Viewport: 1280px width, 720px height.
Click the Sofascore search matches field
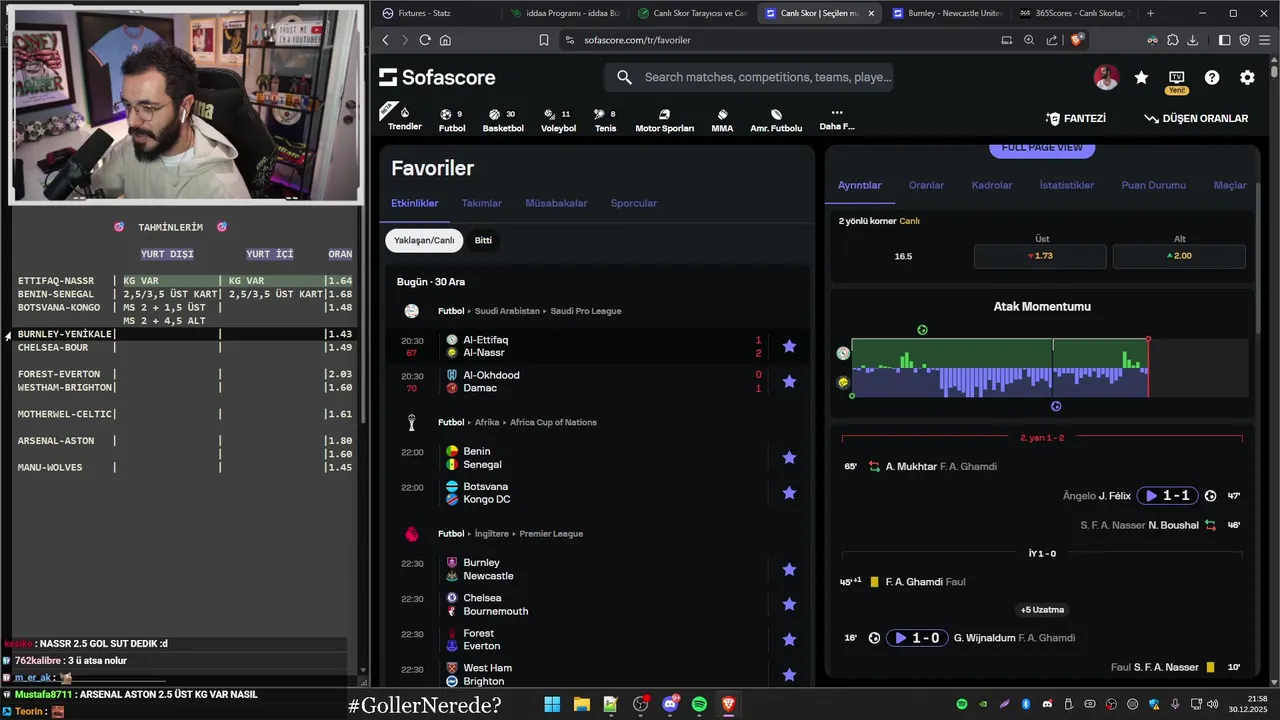click(x=748, y=77)
